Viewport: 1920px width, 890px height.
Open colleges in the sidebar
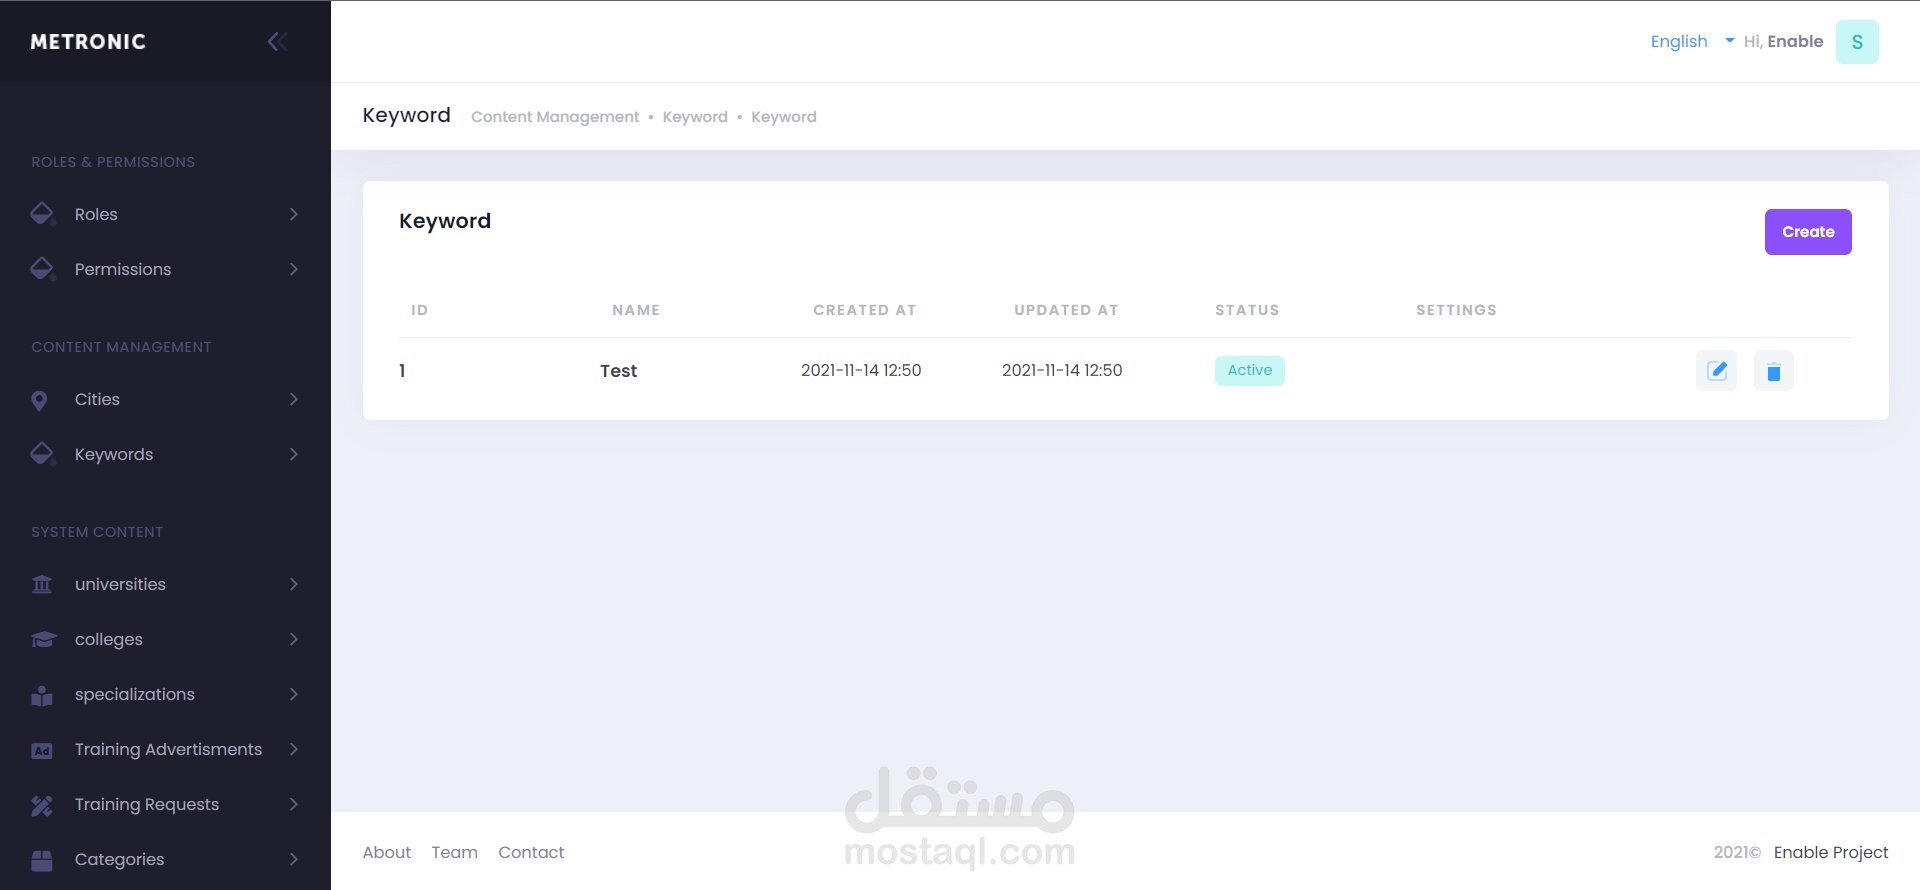point(165,639)
